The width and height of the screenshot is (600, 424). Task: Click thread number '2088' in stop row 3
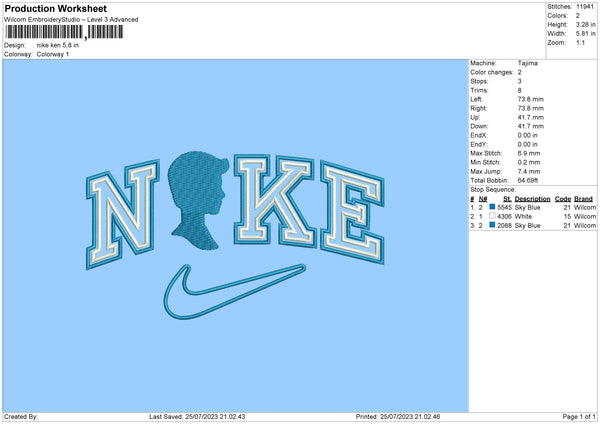(x=504, y=226)
